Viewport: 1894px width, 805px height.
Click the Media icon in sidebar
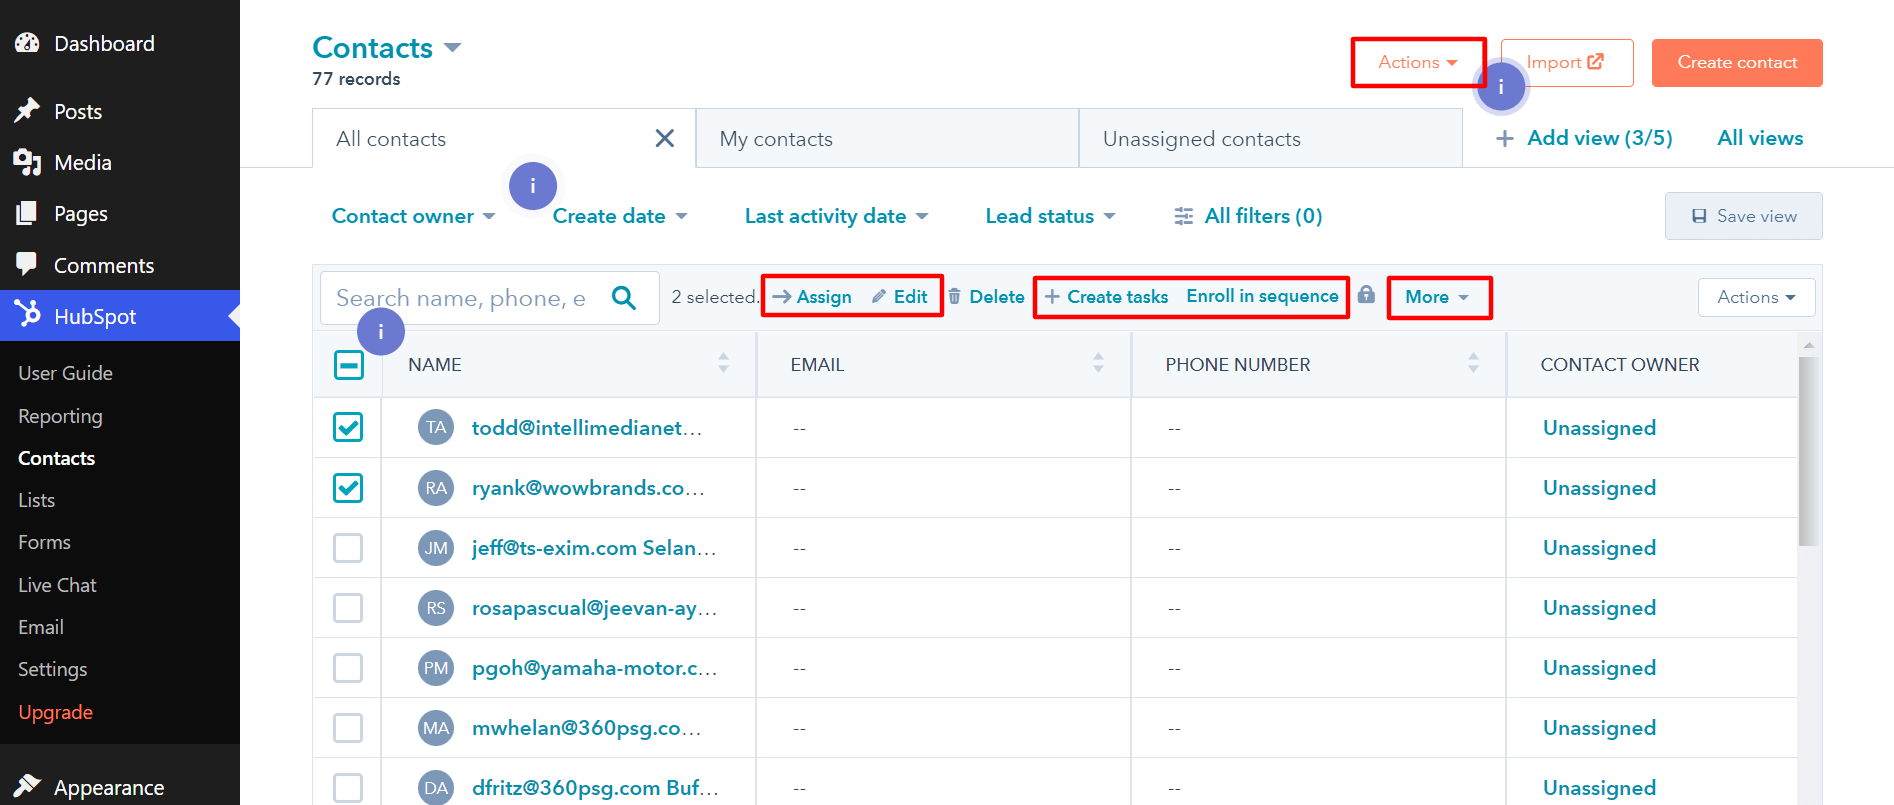point(27,162)
